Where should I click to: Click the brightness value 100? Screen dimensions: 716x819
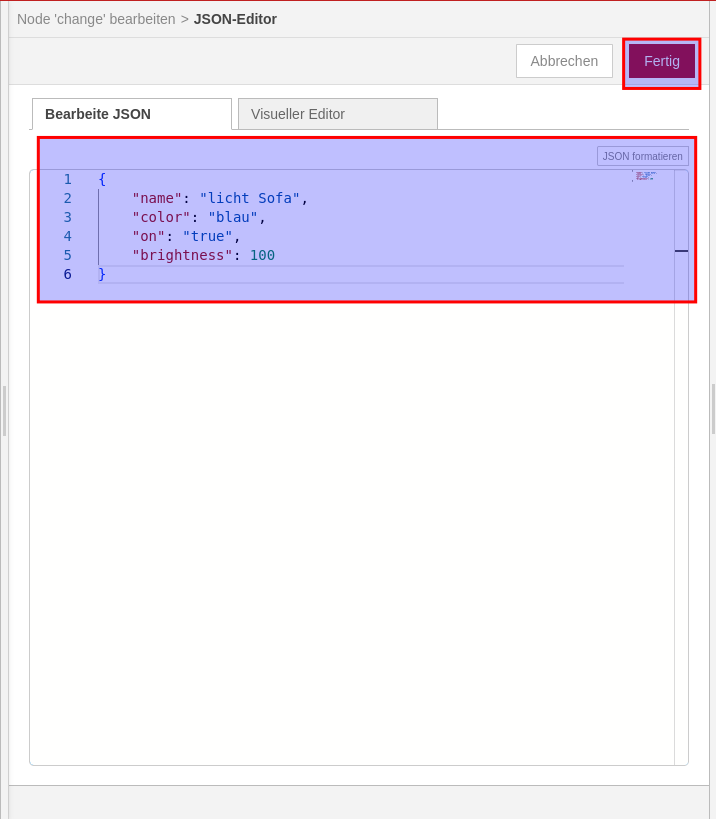point(262,255)
